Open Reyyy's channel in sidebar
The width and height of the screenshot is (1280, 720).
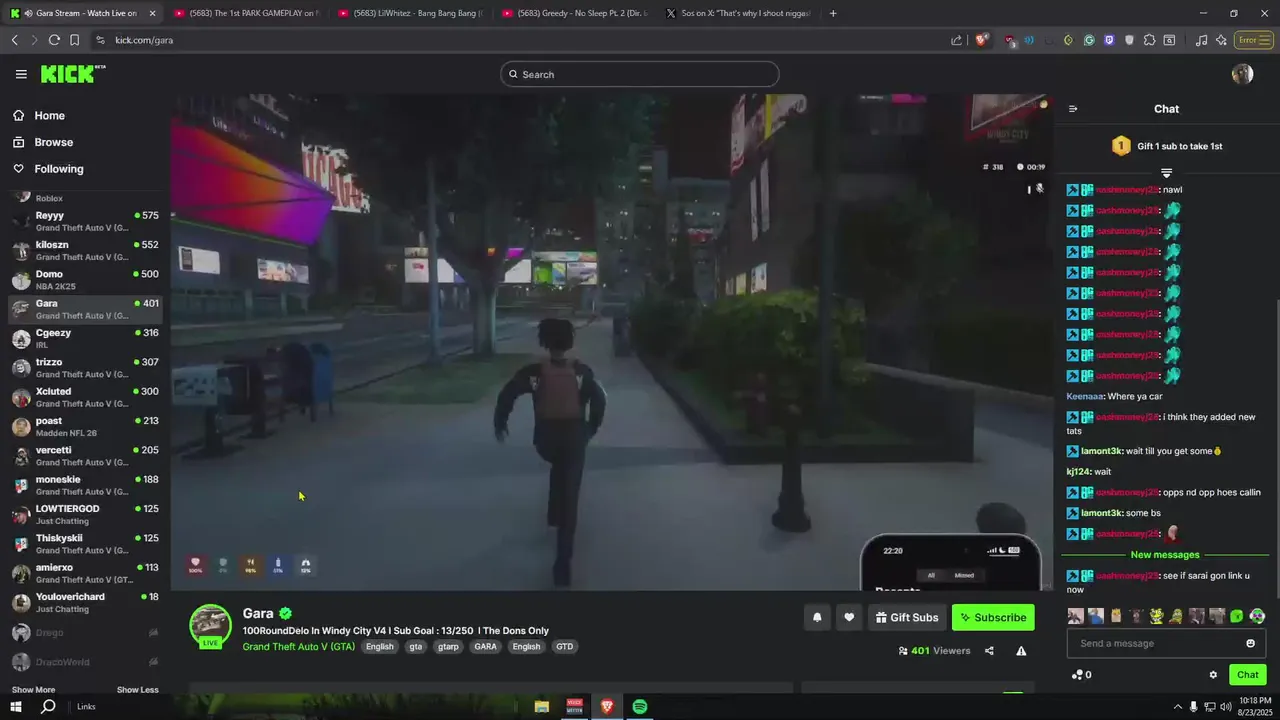point(85,221)
